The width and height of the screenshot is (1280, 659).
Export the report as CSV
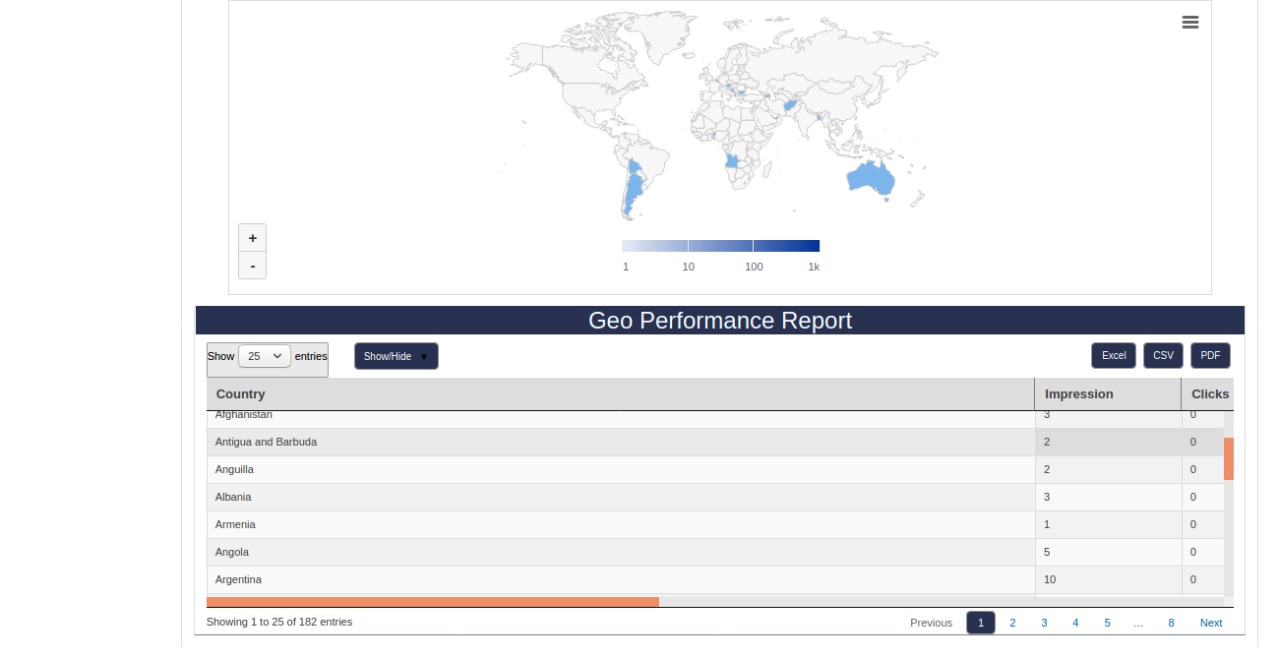(x=1163, y=356)
